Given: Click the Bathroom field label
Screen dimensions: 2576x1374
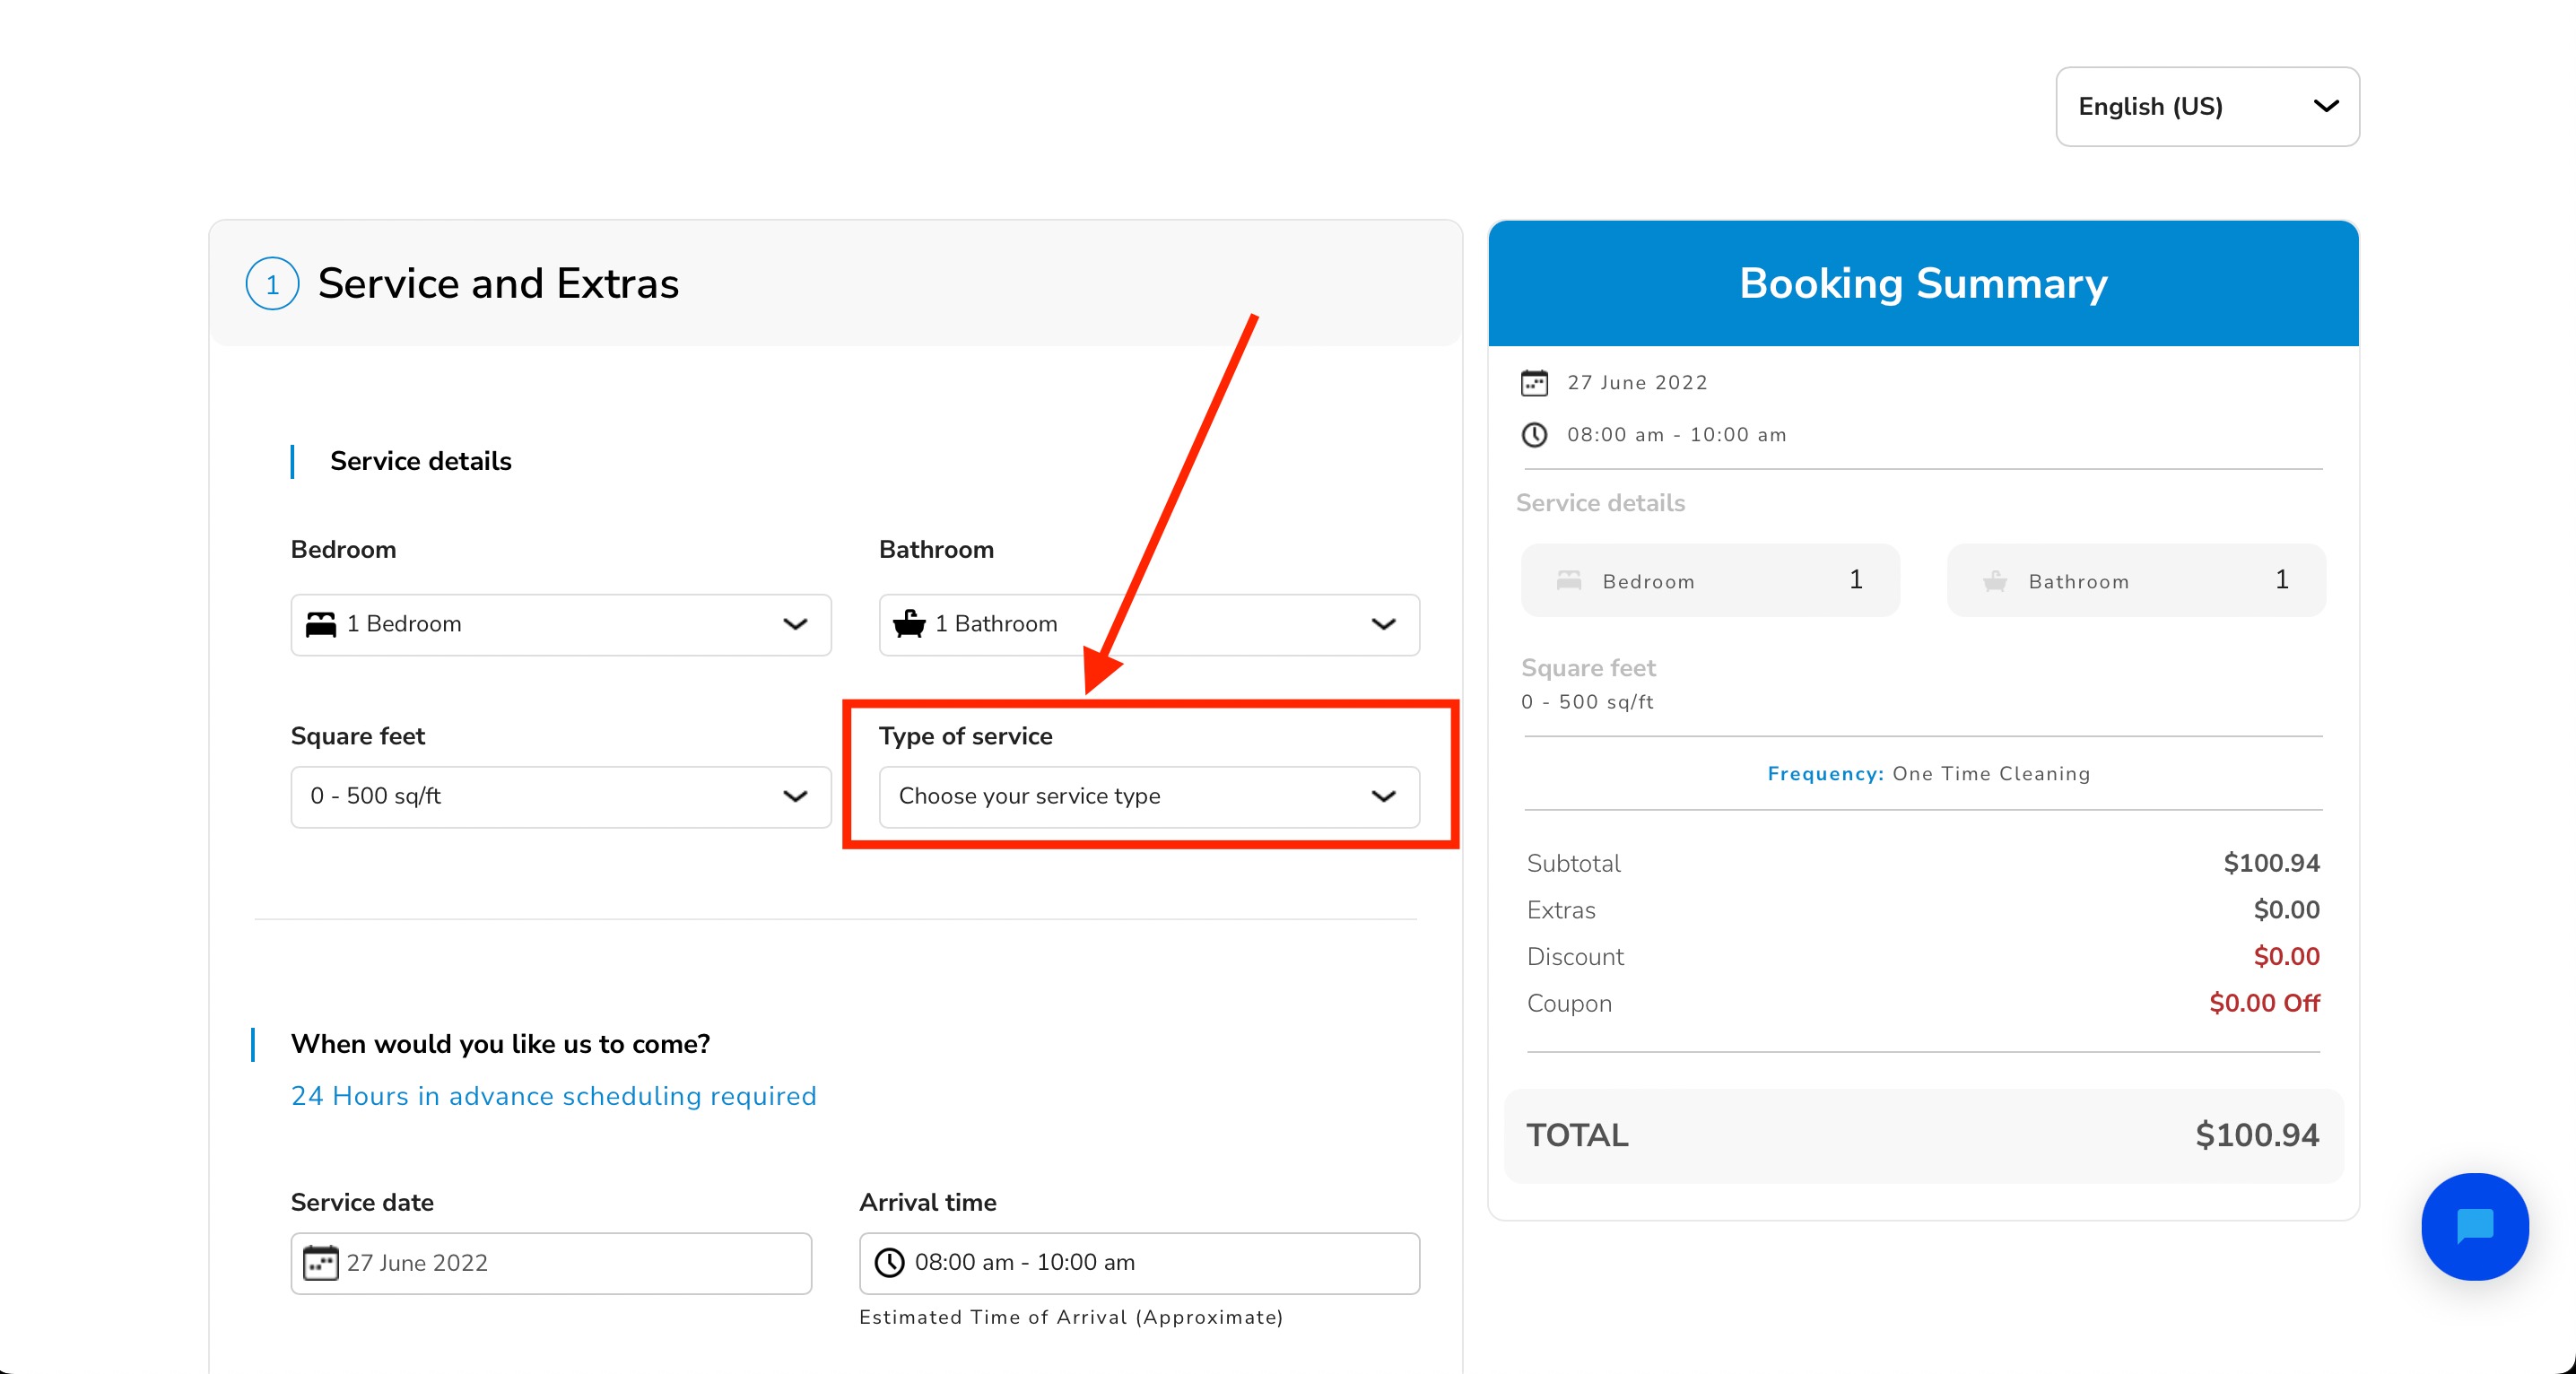Looking at the screenshot, I should tap(936, 549).
